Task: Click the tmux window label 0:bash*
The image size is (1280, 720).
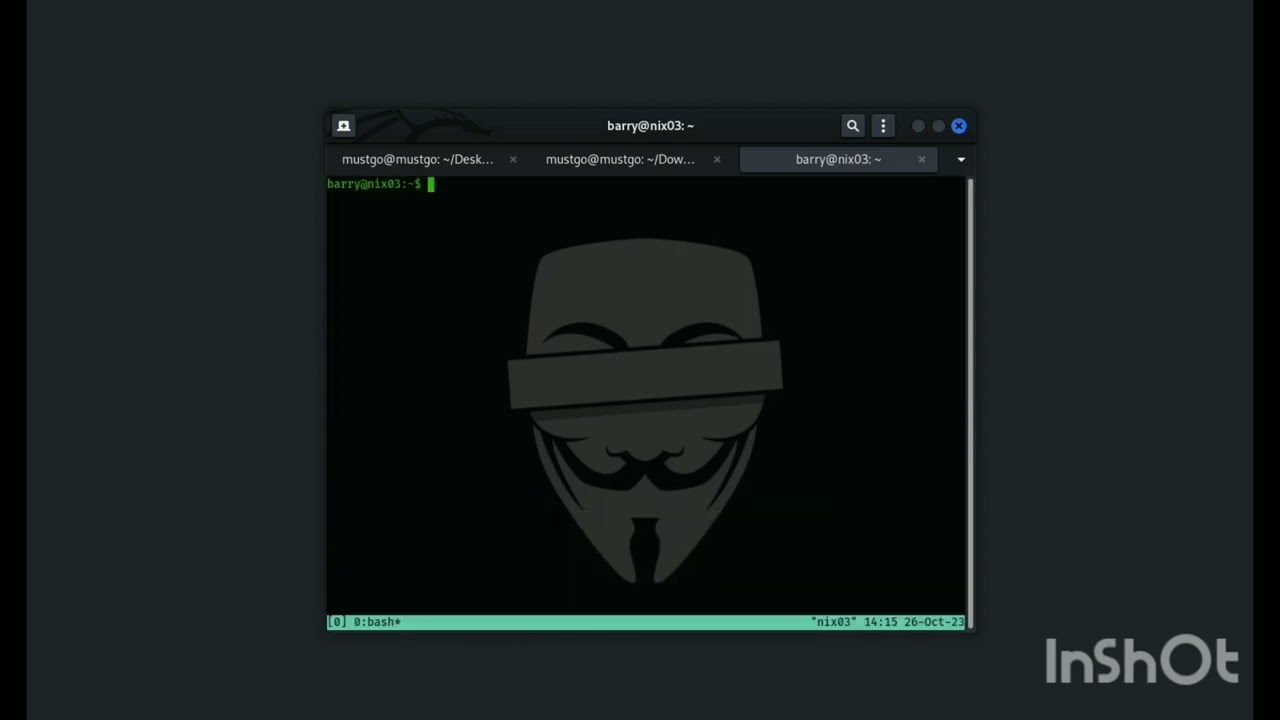Action: (x=377, y=622)
